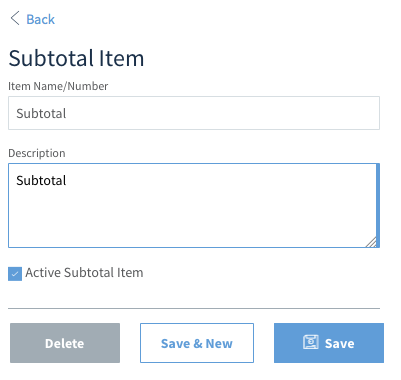Click the horizontal divider above the buttons
The height and width of the screenshot is (380, 401).
tap(194, 309)
